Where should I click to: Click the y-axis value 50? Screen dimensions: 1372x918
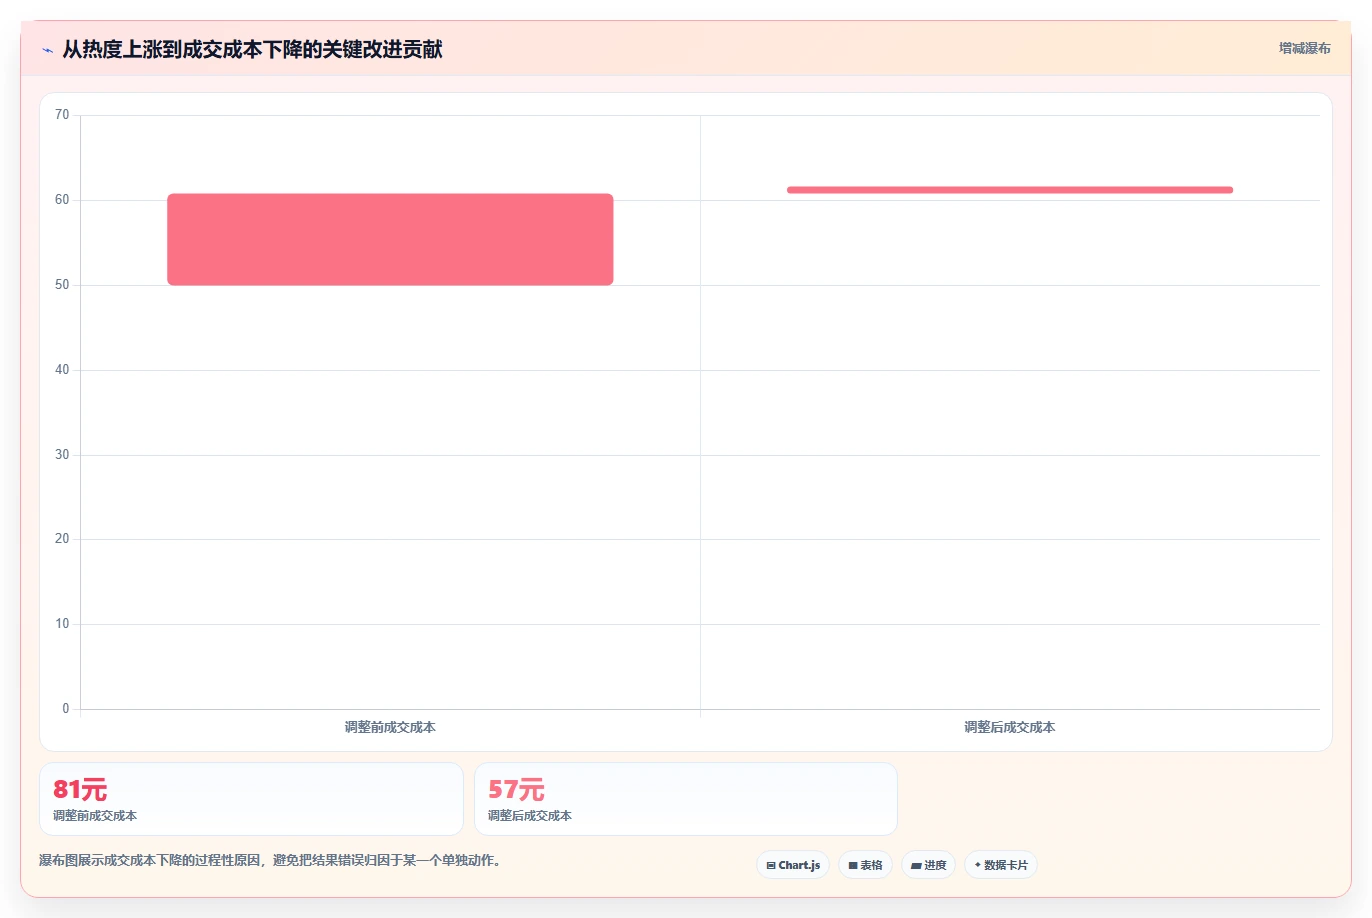pos(62,285)
